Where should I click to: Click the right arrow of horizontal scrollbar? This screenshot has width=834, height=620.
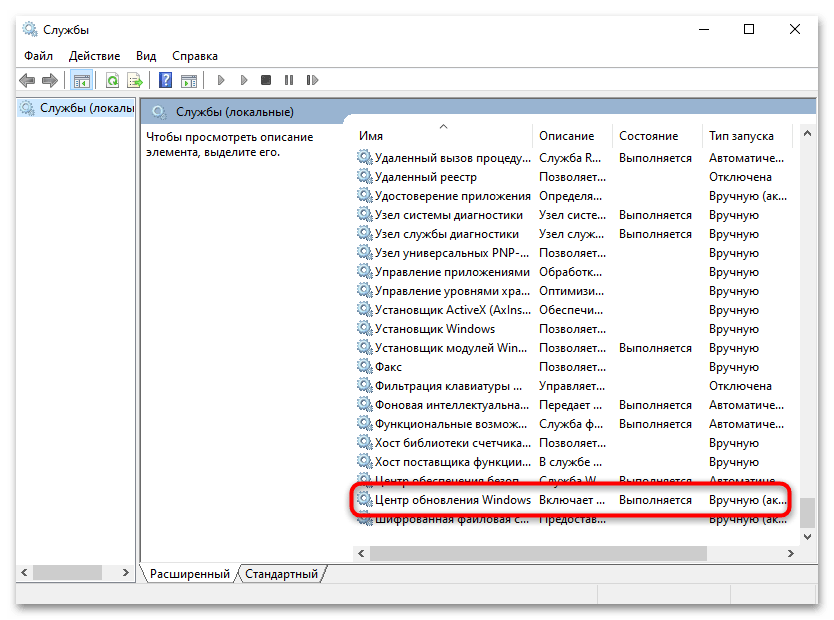[790, 552]
